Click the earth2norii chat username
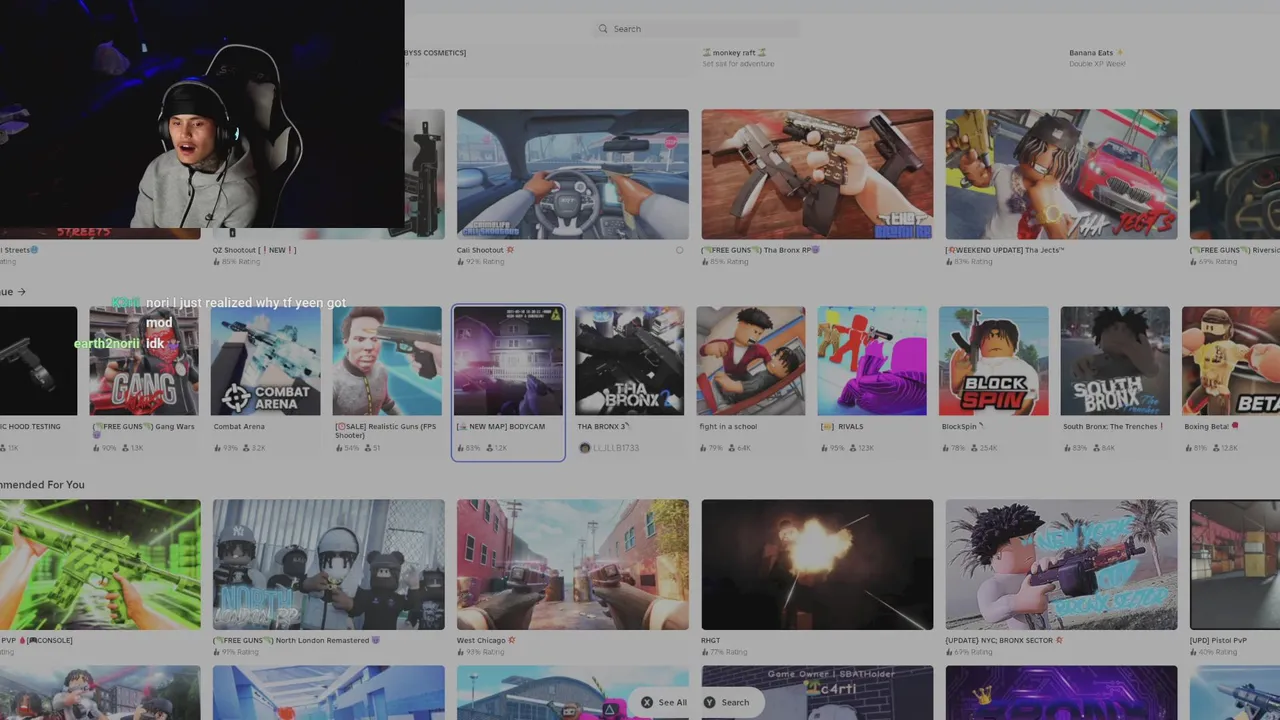This screenshot has width=1280, height=720. (107, 344)
